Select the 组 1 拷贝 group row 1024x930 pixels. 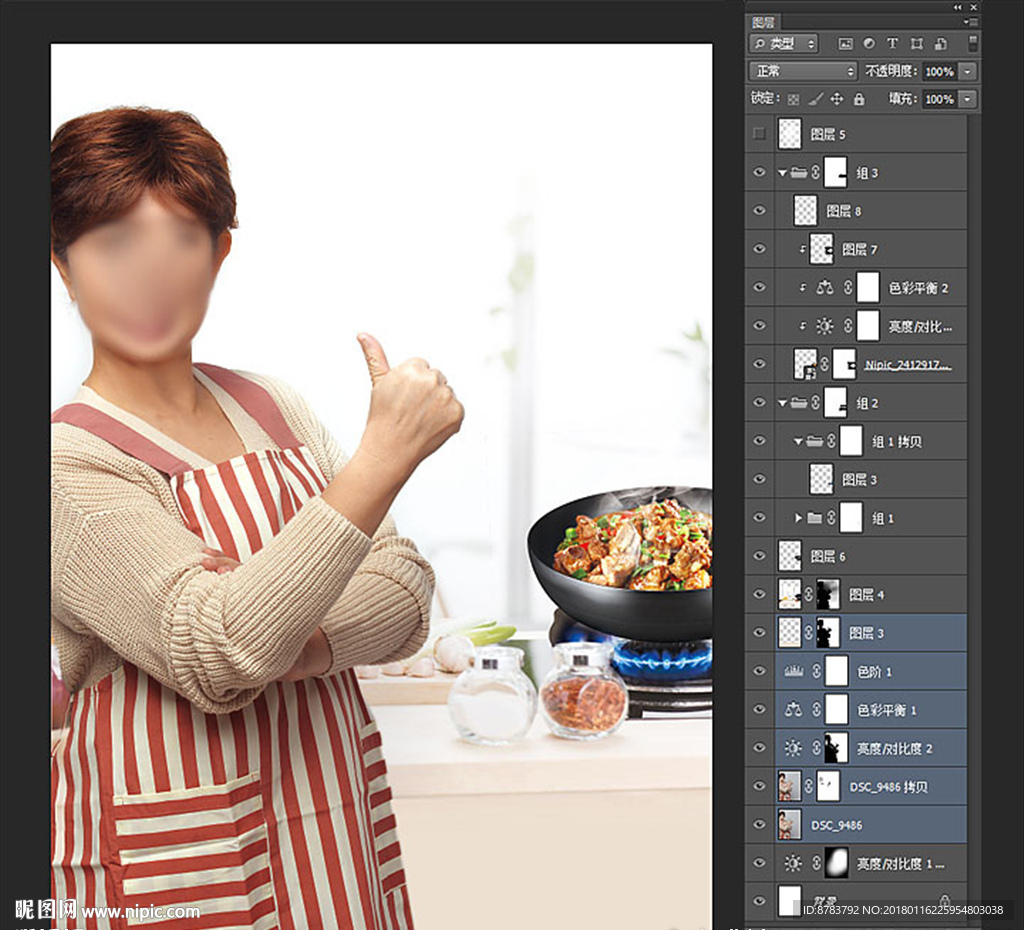(x=869, y=441)
